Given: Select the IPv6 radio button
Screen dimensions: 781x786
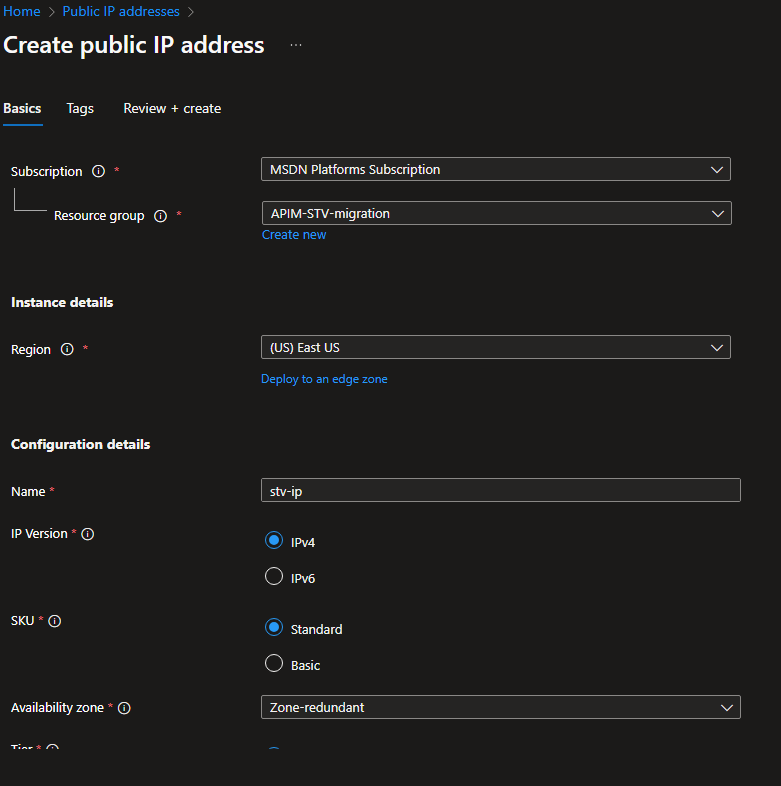Looking at the screenshot, I should tap(274, 576).
